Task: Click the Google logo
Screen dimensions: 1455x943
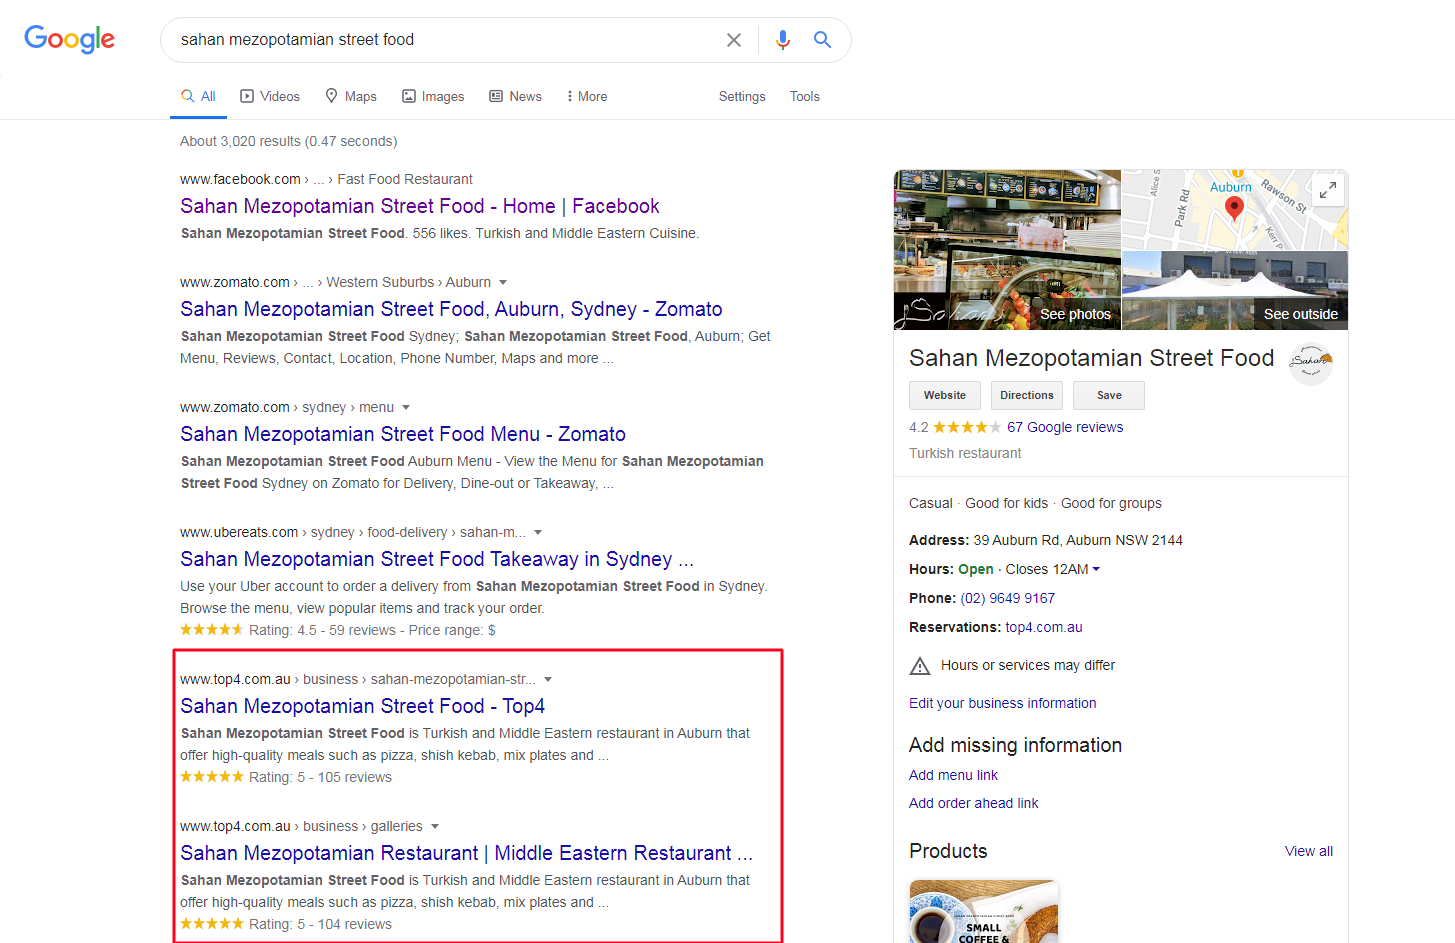Action: click(x=69, y=39)
